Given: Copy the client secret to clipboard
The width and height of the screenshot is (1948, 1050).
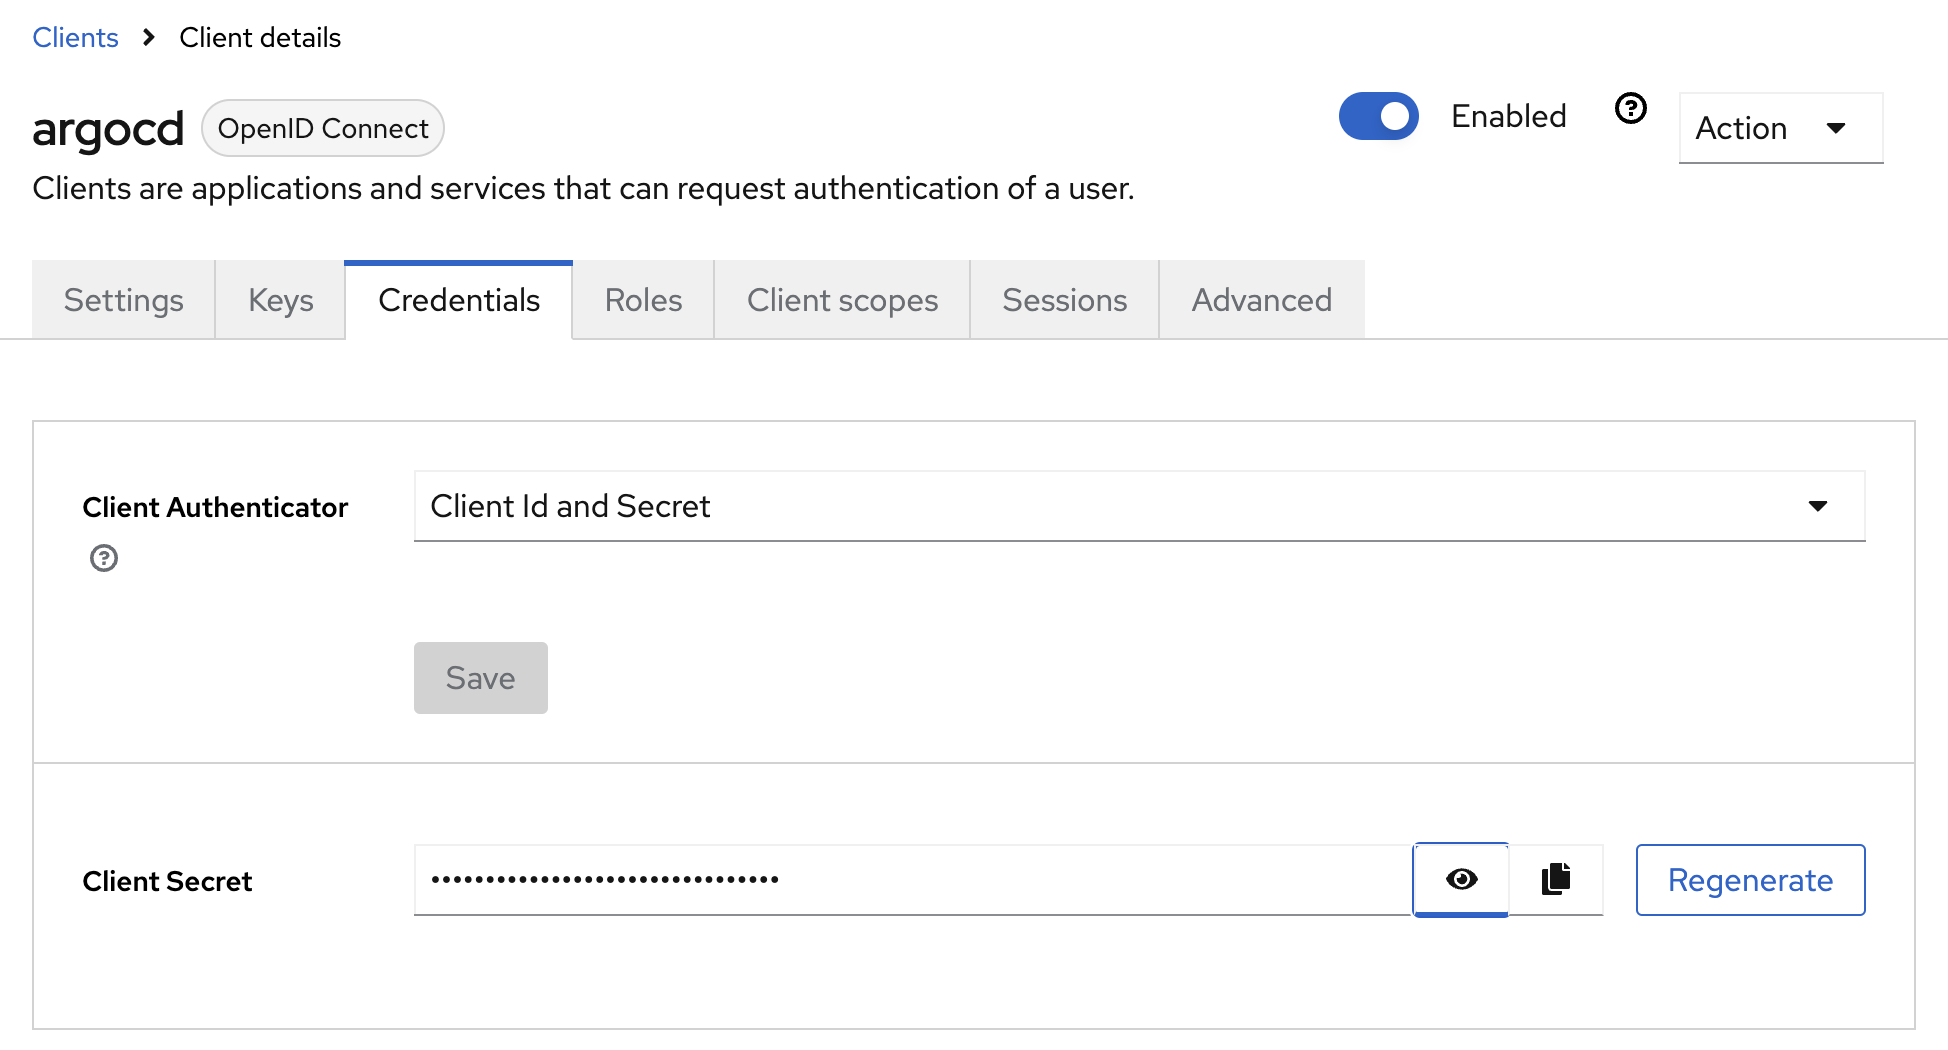Looking at the screenshot, I should (x=1556, y=879).
